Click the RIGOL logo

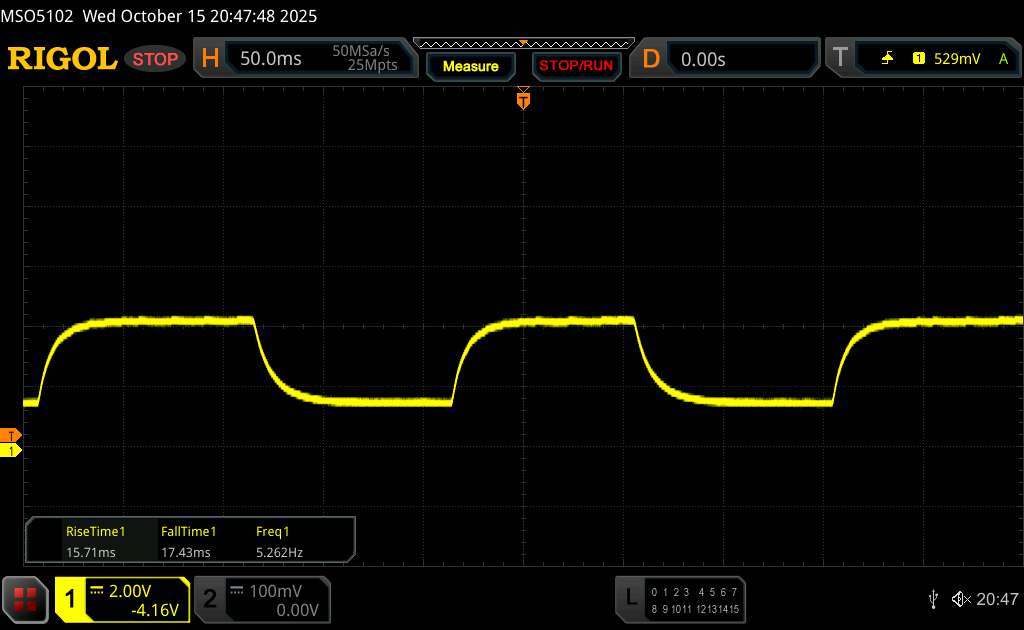(x=62, y=59)
